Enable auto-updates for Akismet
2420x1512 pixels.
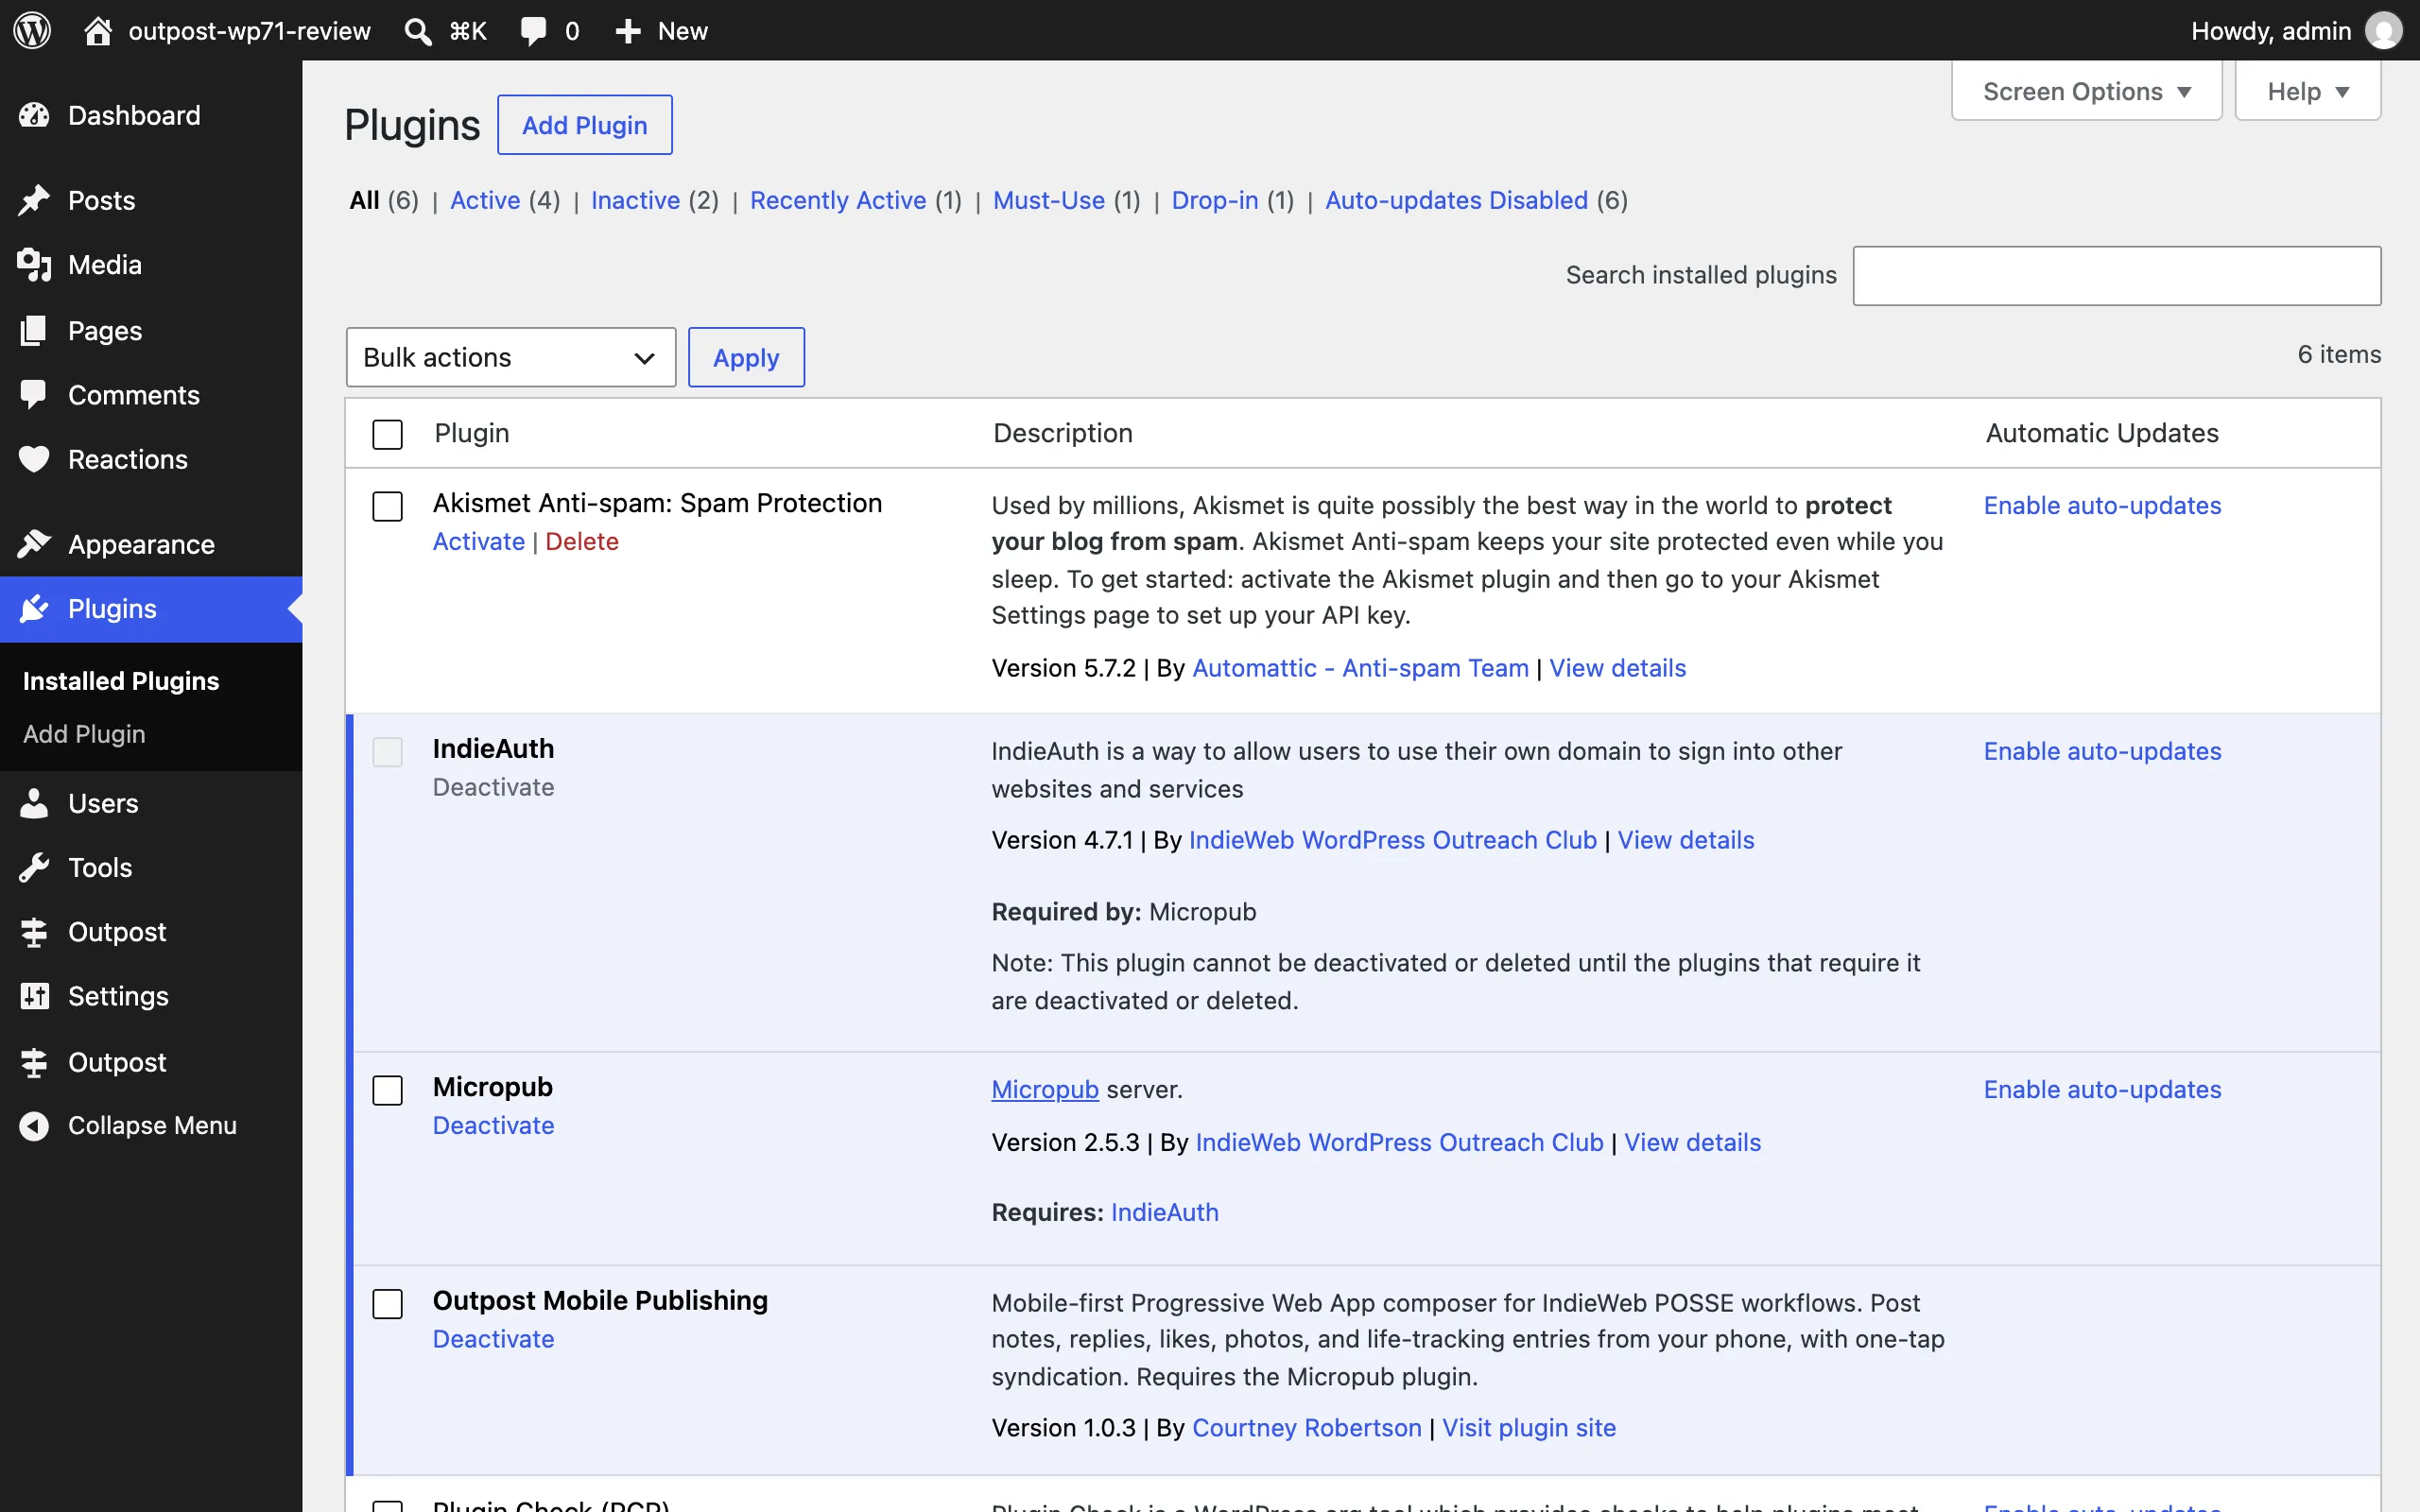click(2102, 505)
